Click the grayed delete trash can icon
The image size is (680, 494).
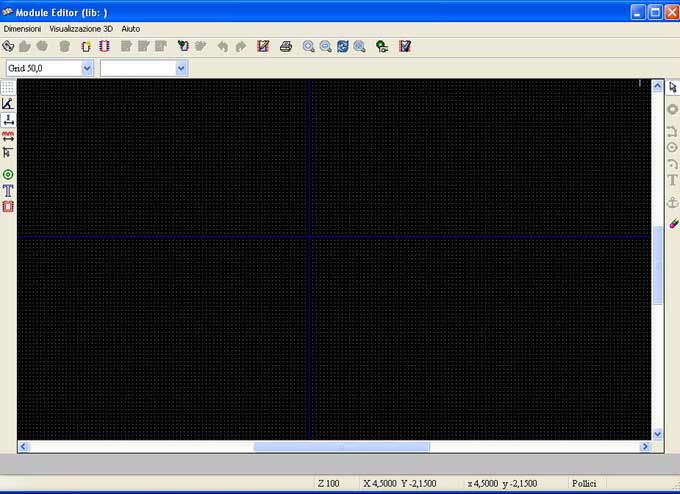click(65, 46)
